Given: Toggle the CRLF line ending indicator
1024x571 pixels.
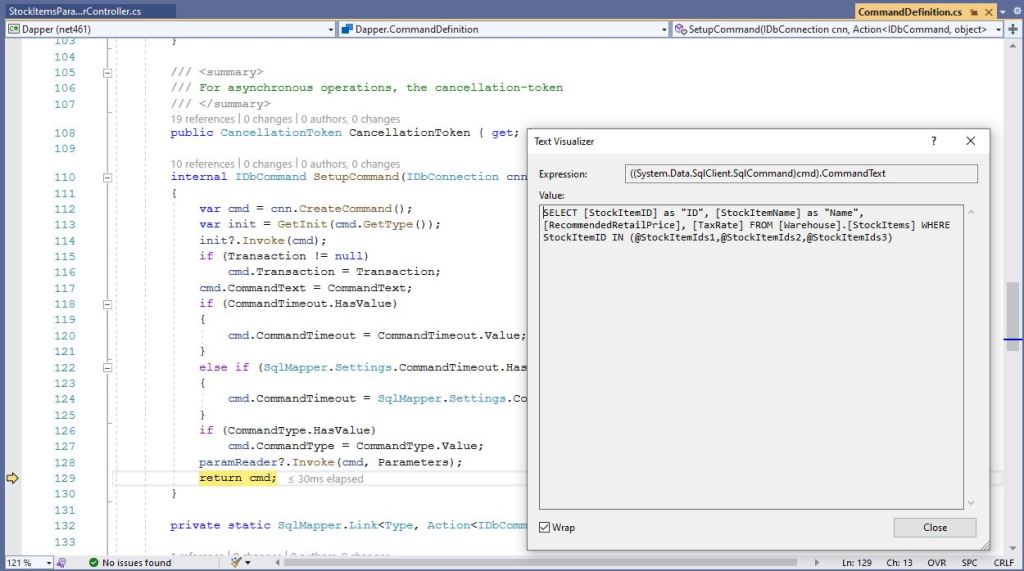Looking at the screenshot, I should pyautogui.click(x=1003, y=563).
